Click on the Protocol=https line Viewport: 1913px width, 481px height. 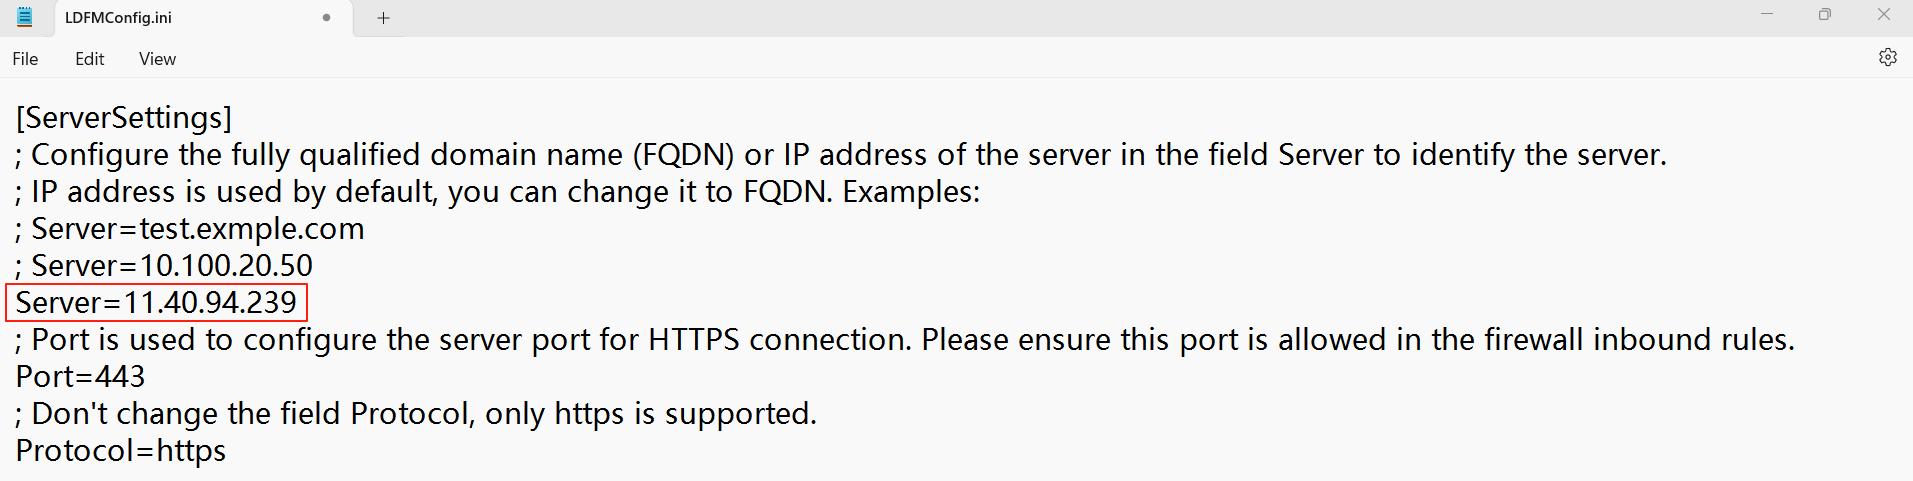click(x=121, y=451)
